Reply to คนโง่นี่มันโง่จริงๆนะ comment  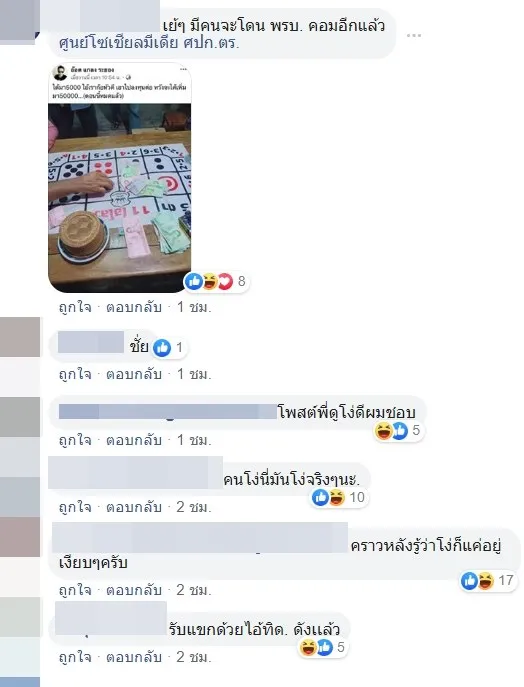click(134, 507)
